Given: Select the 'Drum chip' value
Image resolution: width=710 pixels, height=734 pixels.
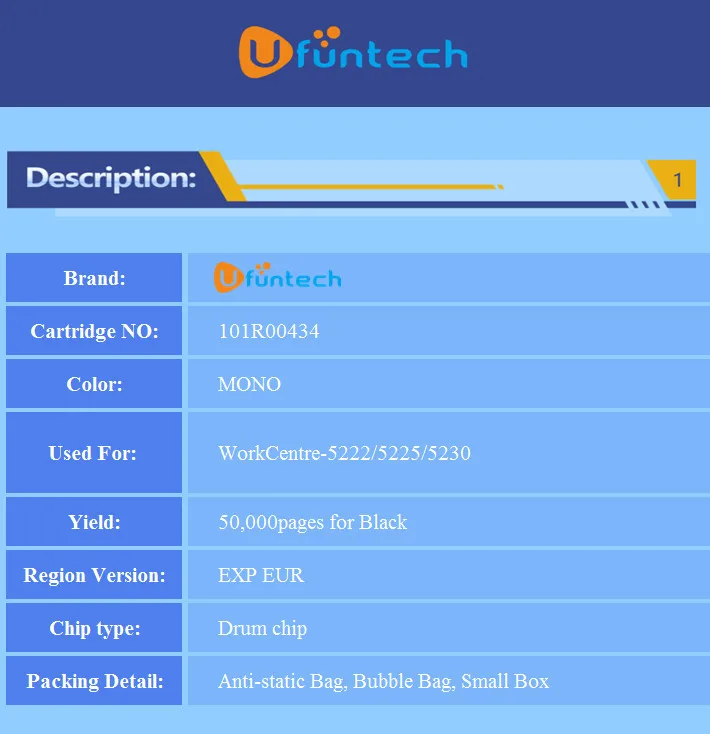Looking at the screenshot, I should click(263, 628).
